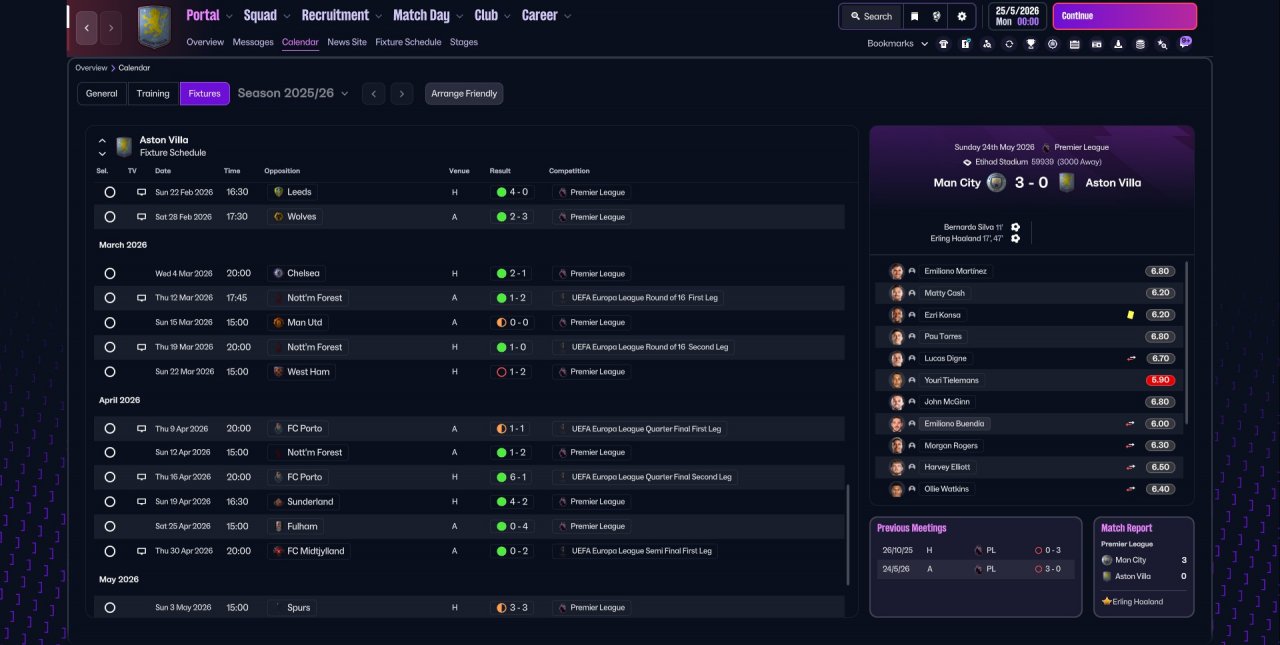Screen dimensions: 1280x645
Task: Select the Sunderland fixture radio button
Action: (x=110, y=502)
